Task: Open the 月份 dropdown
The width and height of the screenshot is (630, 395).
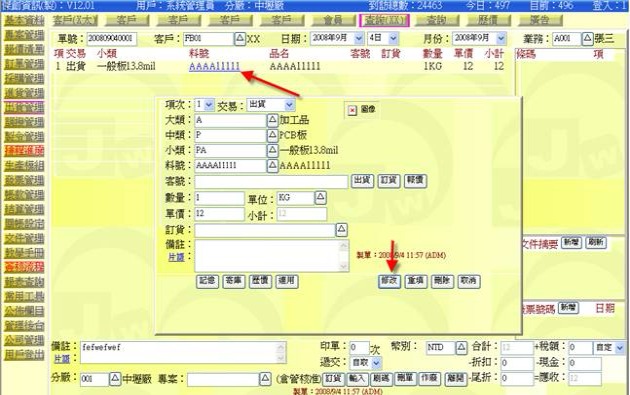Action: click(501, 39)
